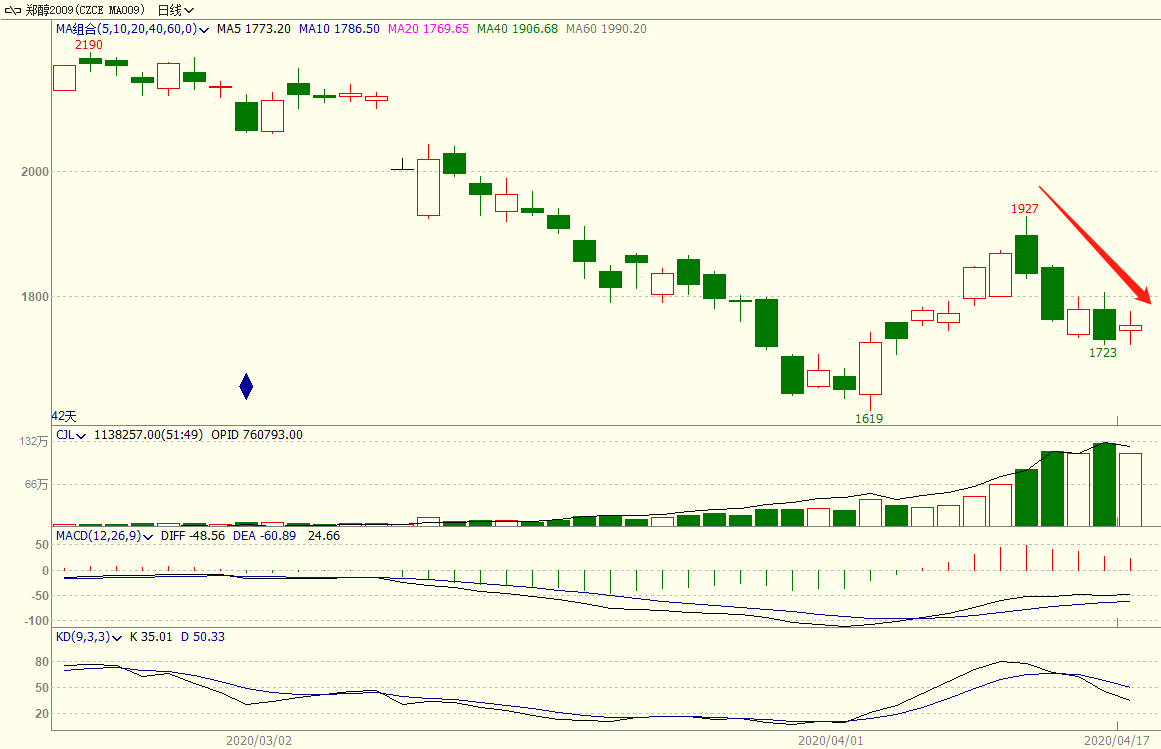Click the MA5 1773.20 legend label
The height and width of the screenshot is (749, 1161).
pyautogui.click(x=254, y=29)
